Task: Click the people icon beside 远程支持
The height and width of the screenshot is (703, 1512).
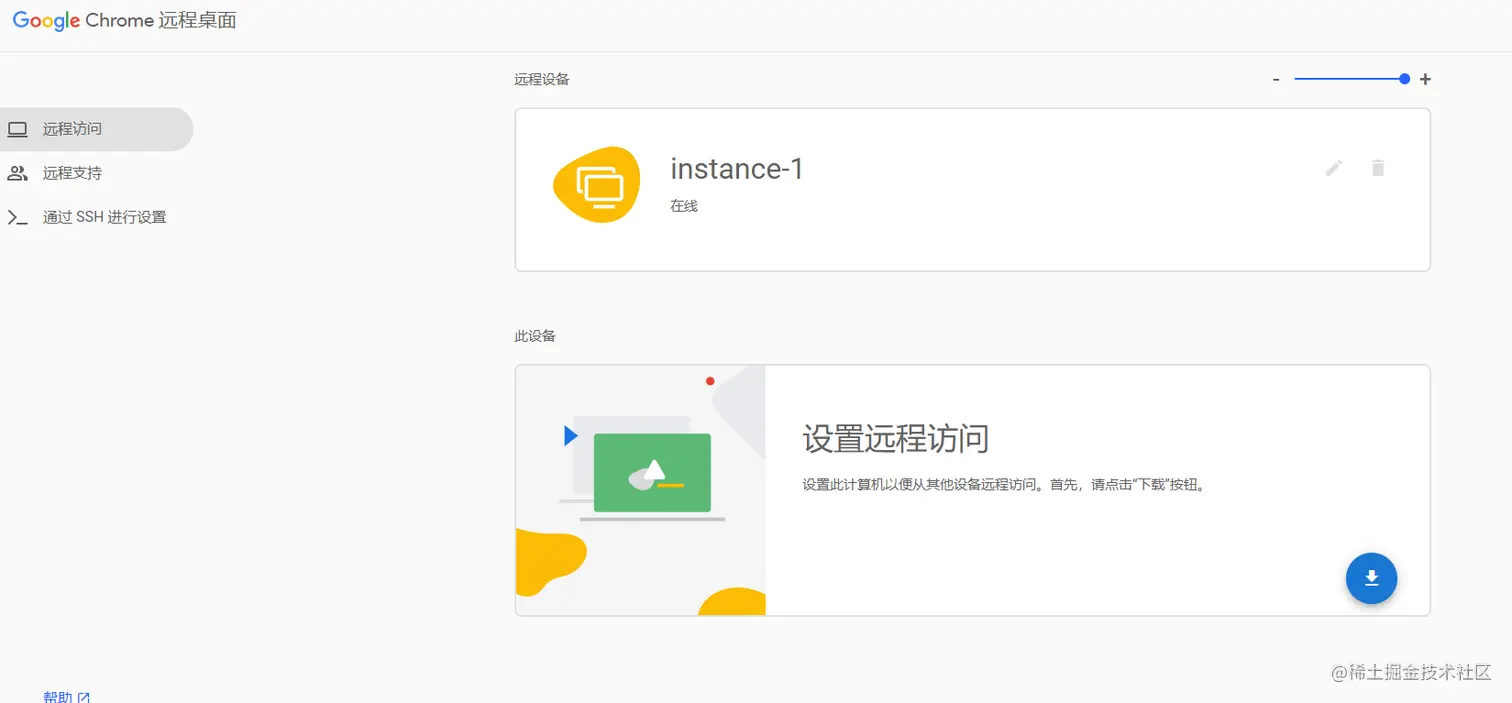Action: pos(17,173)
